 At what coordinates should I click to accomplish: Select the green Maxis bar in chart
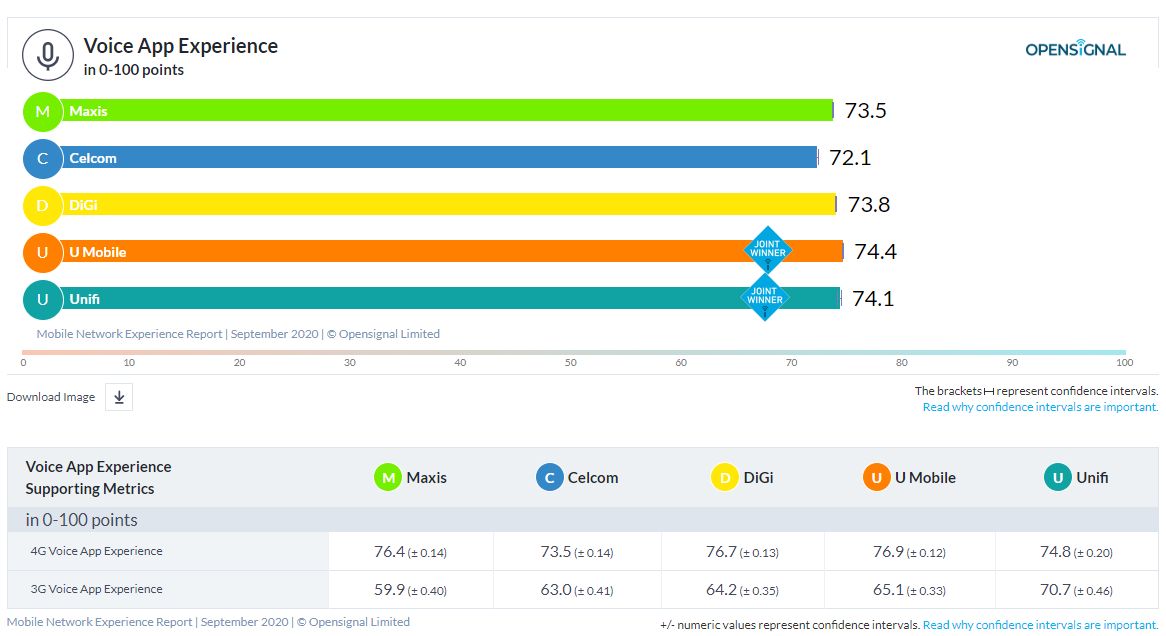point(450,111)
